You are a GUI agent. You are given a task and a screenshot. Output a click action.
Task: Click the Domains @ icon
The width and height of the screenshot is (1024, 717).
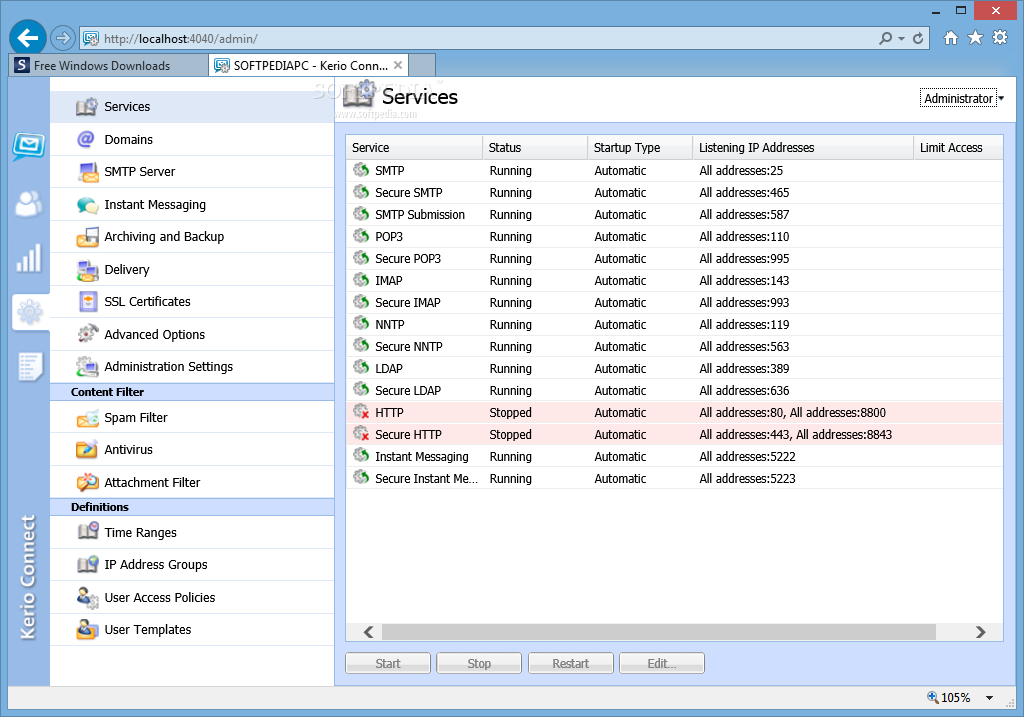coord(86,139)
